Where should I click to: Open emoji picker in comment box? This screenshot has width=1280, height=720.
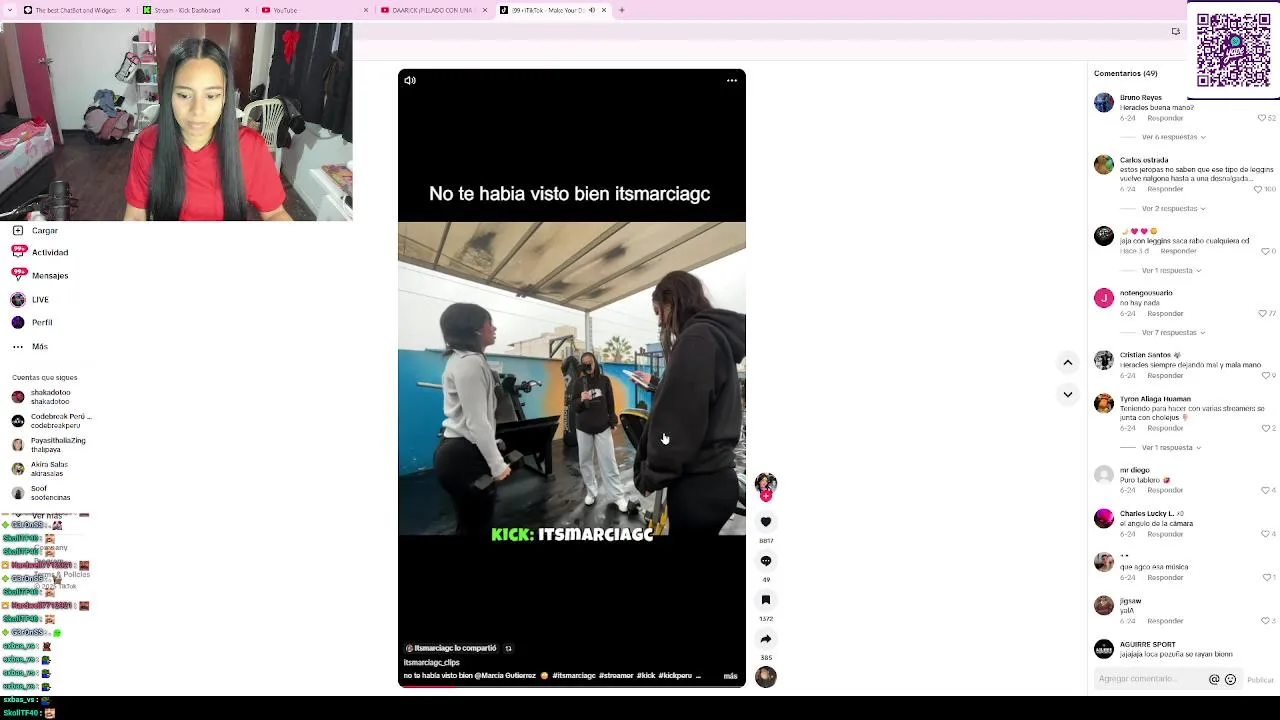coord(1231,680)
